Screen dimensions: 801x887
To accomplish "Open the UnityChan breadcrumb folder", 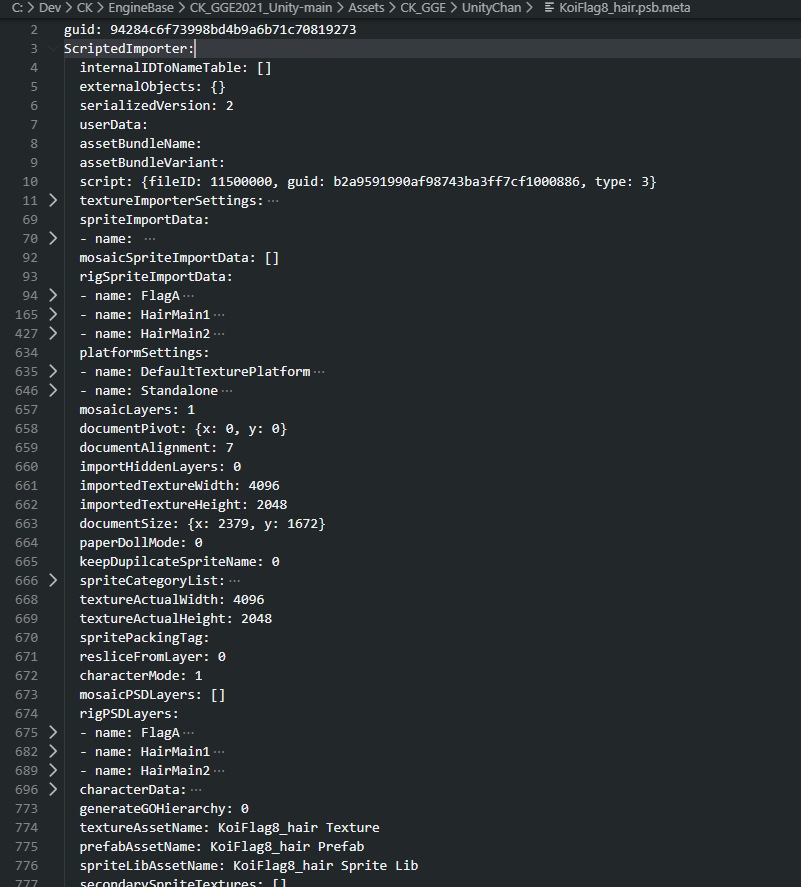I will pyautogui.click(x=497, y=8).
